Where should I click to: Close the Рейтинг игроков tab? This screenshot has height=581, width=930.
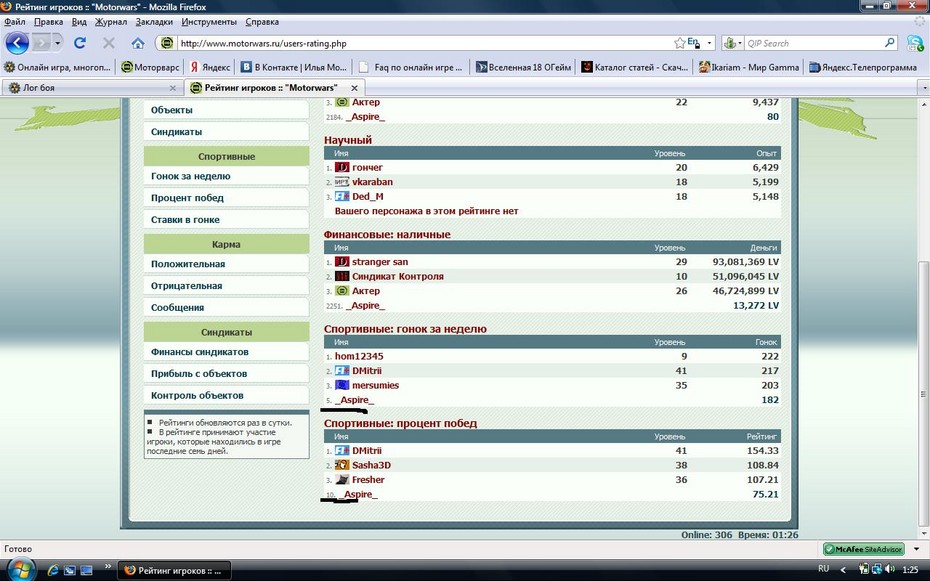[x=354, y=88]
